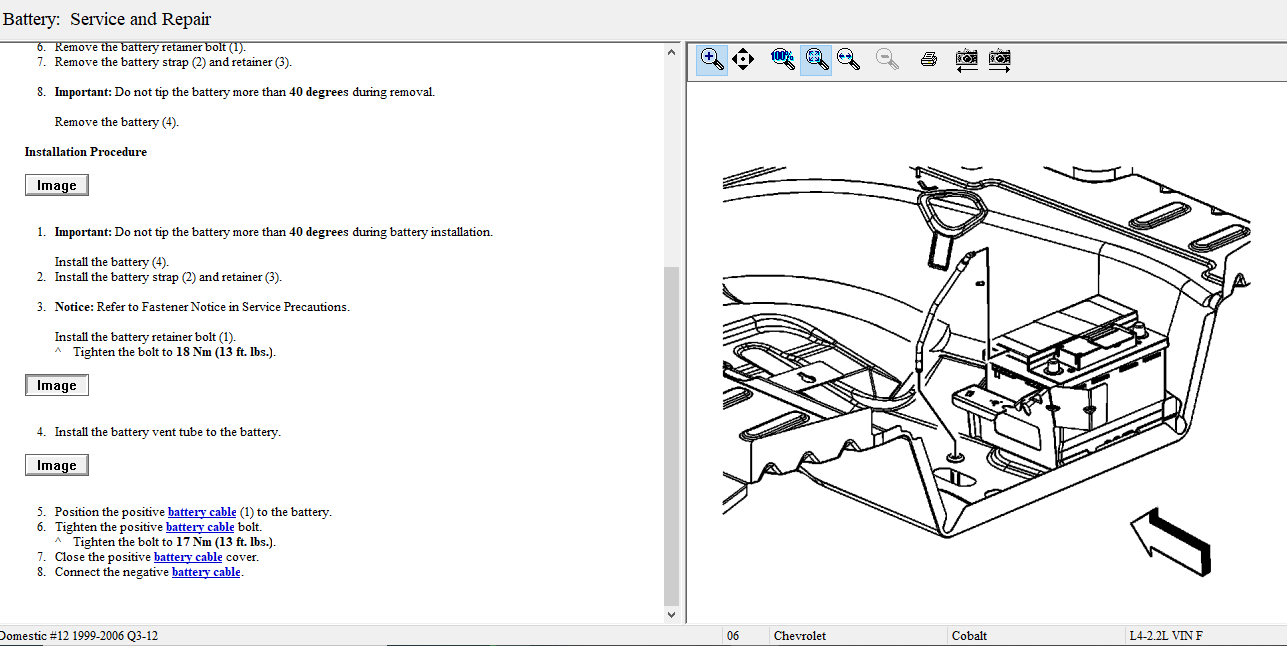Screen dimensions: 1287x646
Task: Click battery cable link in 'Close the positive' step
Action: point(188,557)
